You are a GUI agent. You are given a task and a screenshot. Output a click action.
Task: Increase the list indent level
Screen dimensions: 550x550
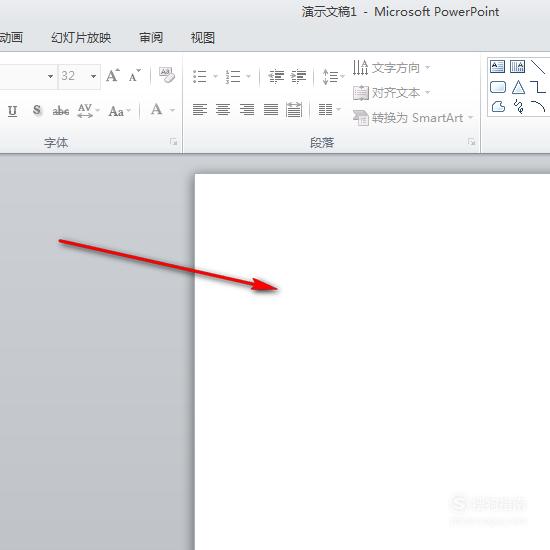tap(299, 76)
